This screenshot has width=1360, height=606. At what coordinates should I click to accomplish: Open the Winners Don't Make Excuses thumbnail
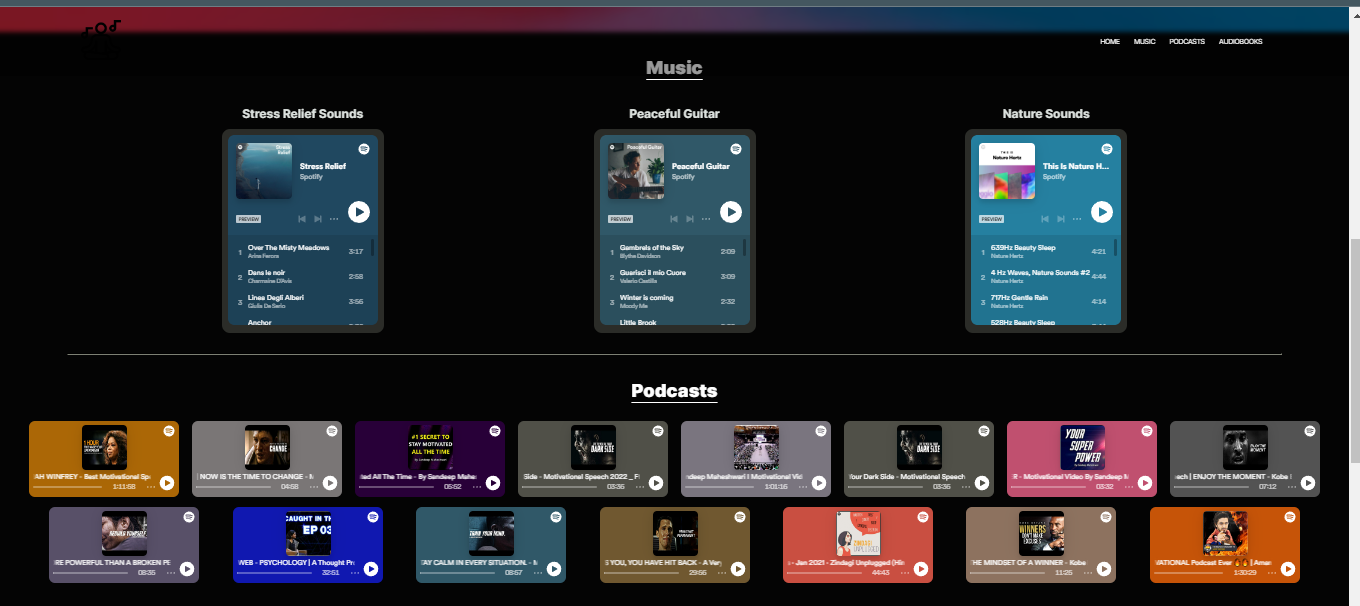point(1041,533)
